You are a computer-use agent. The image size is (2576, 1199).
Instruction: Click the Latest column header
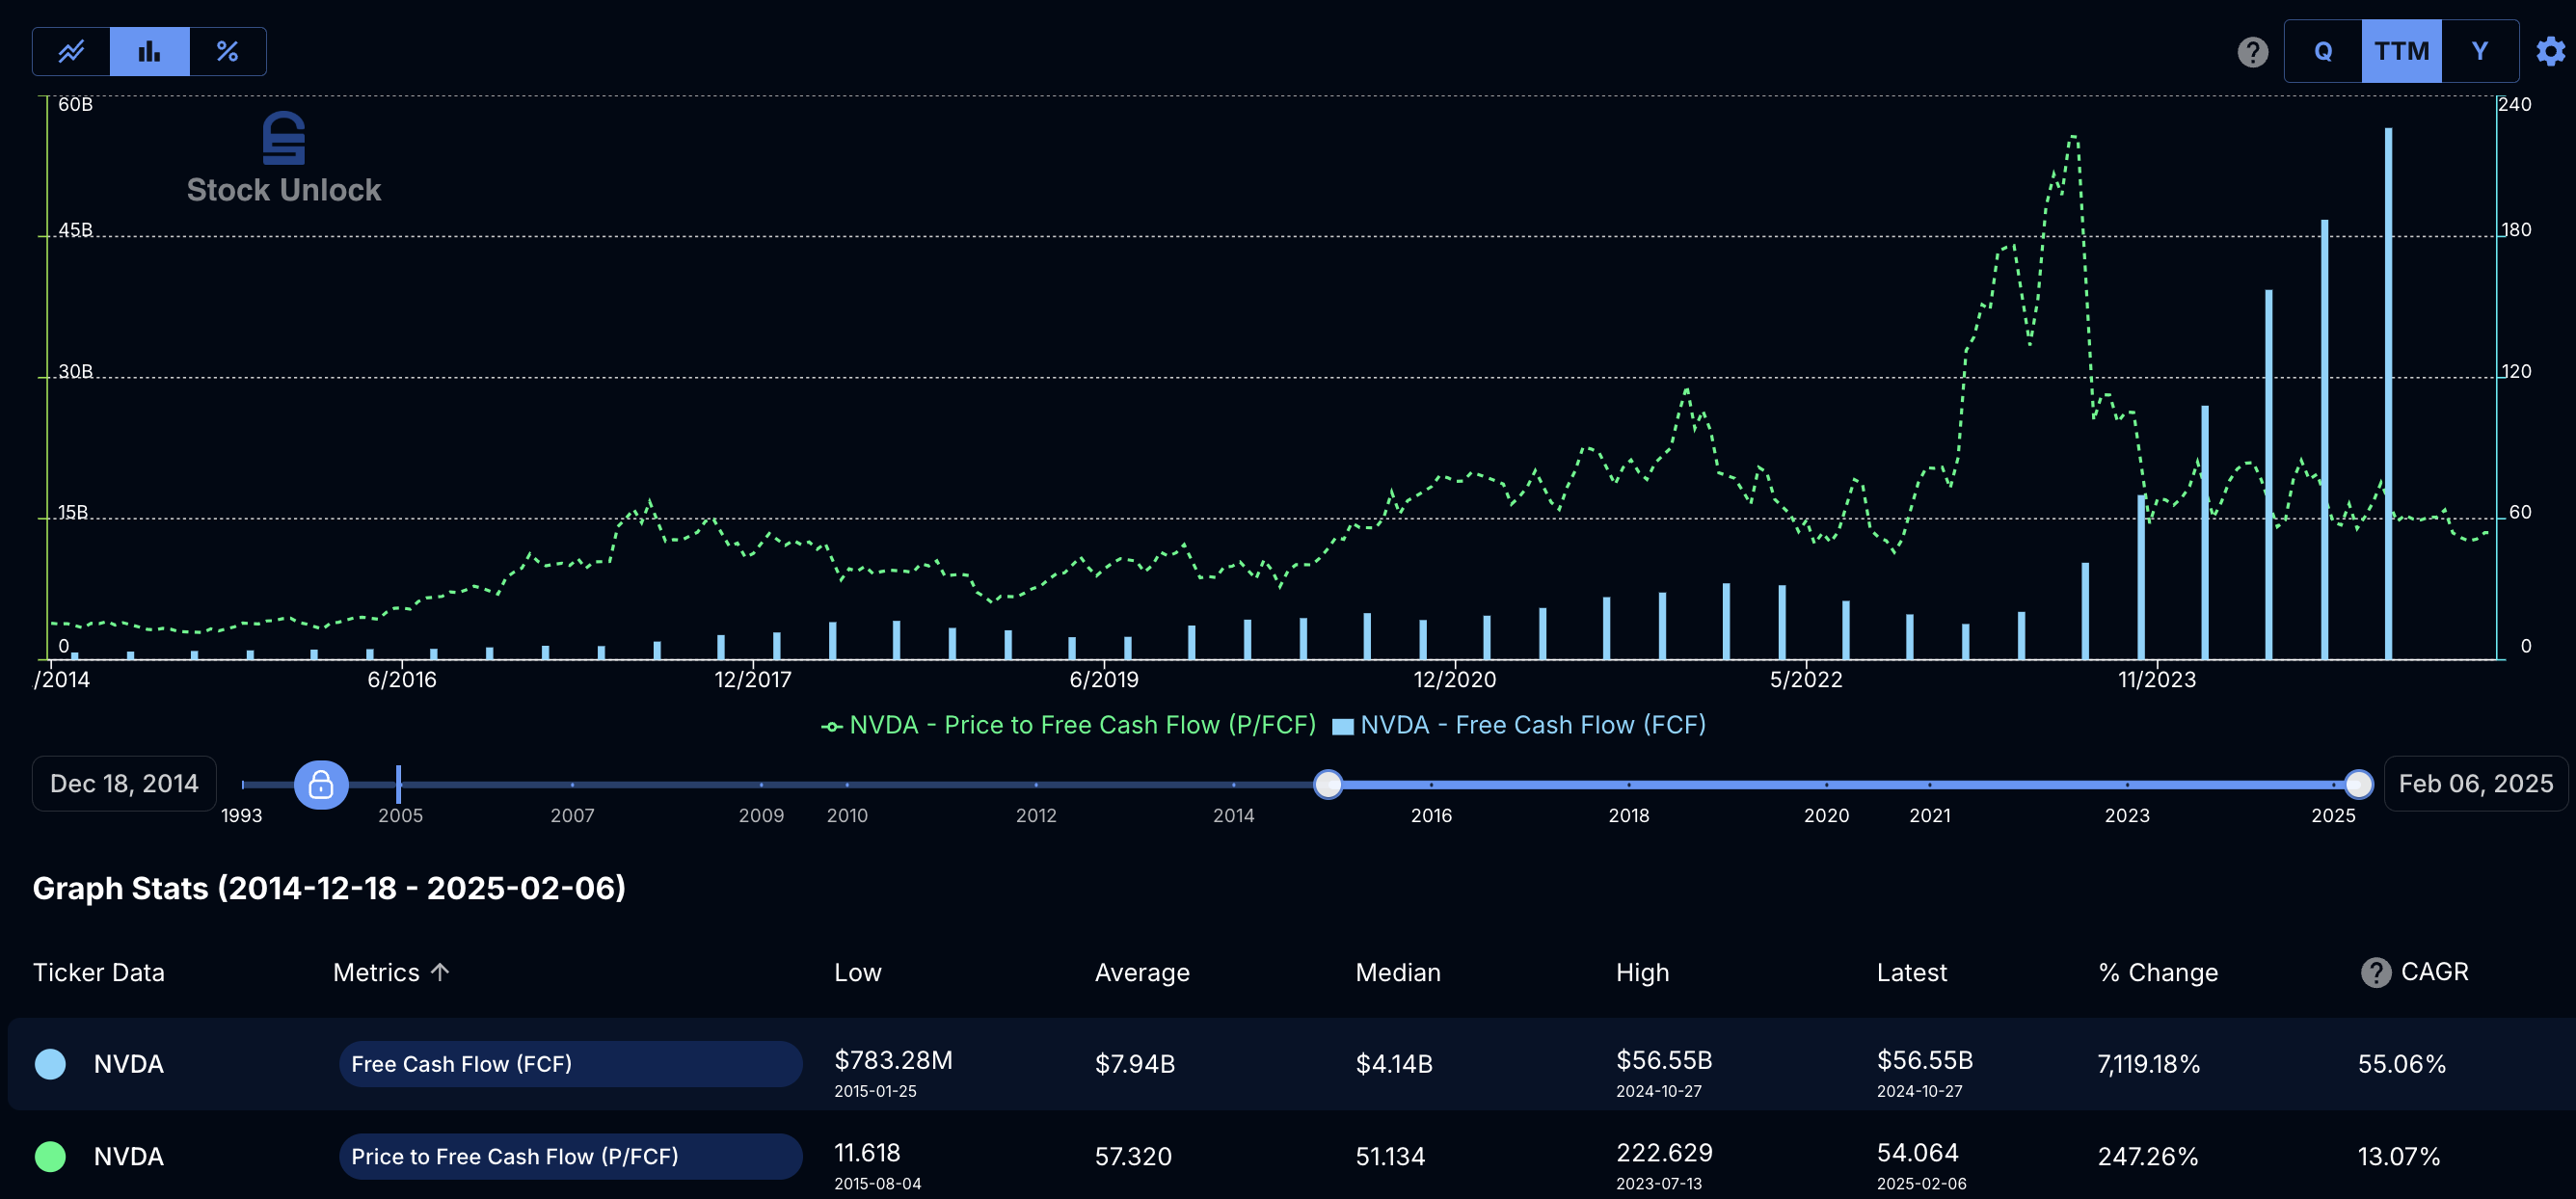[1911, 972]
